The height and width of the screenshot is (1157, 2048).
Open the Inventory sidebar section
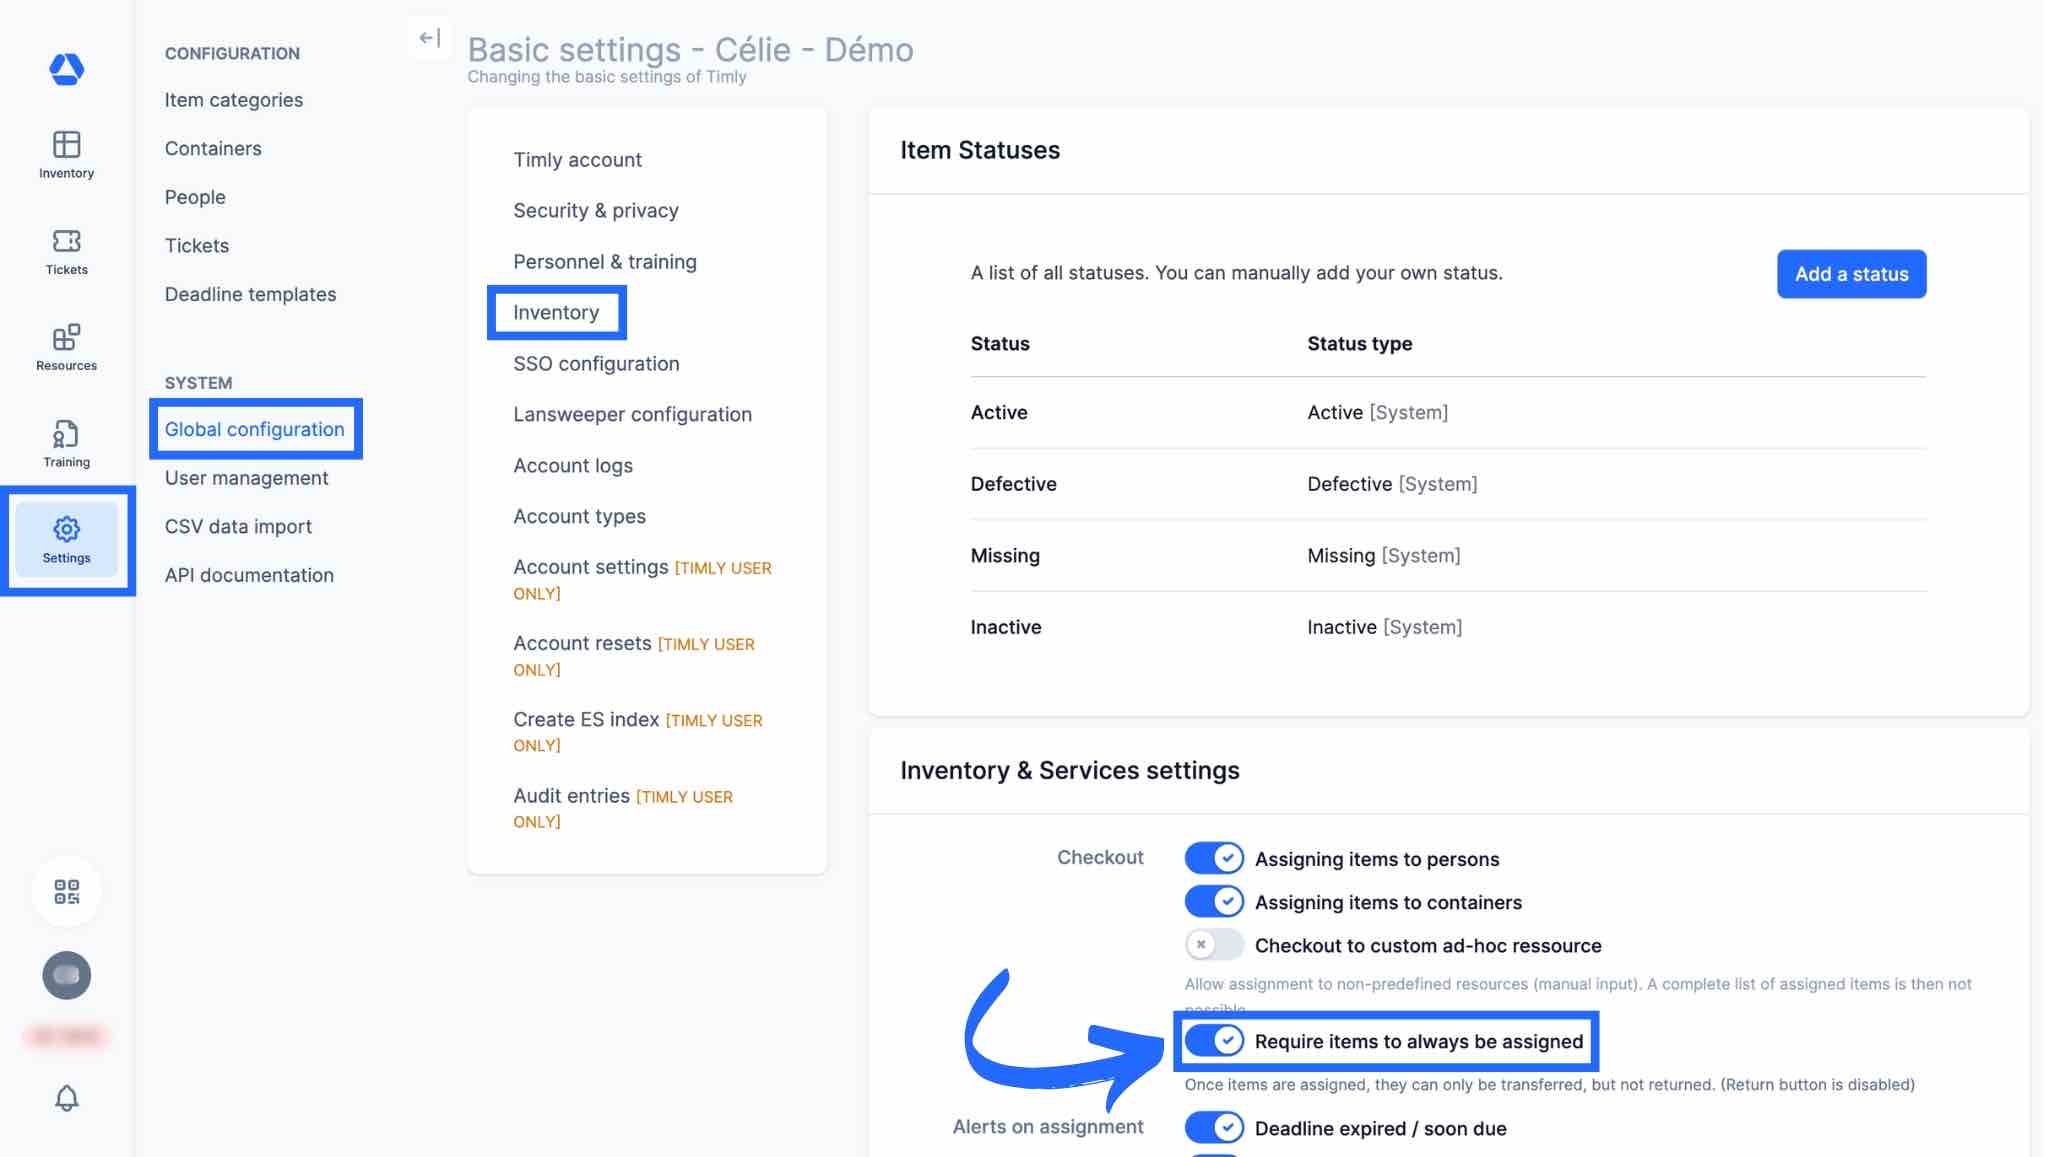(x=66, y=155)
